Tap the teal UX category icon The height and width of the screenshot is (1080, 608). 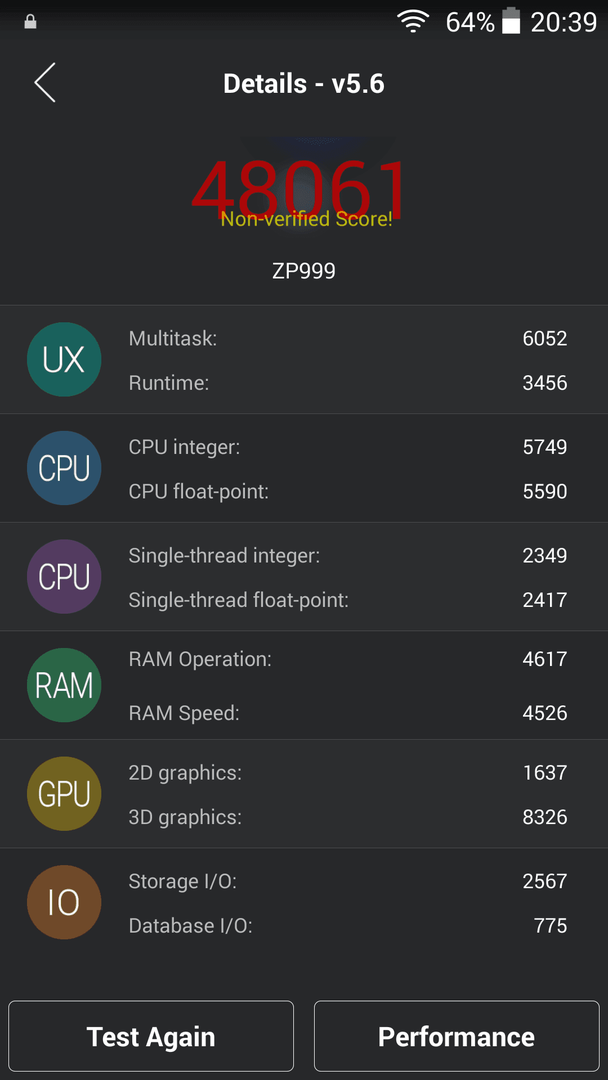(64, 360)
